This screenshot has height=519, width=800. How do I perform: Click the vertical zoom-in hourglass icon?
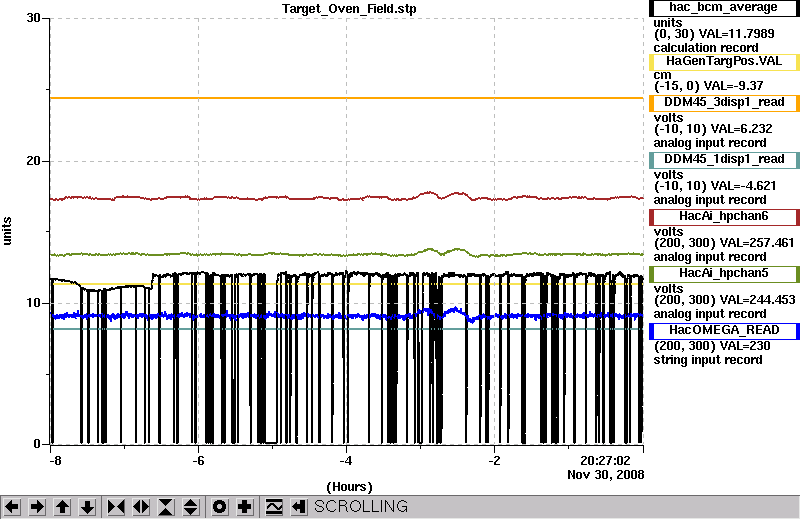point(166,507)
